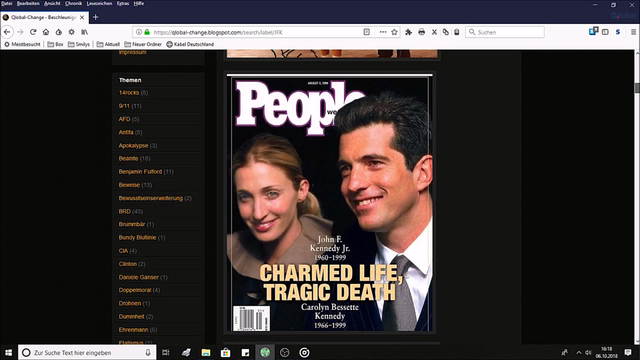Open the Ehrenmann topic link
Screen dimensions: 640x360
[x=133, y=329]
